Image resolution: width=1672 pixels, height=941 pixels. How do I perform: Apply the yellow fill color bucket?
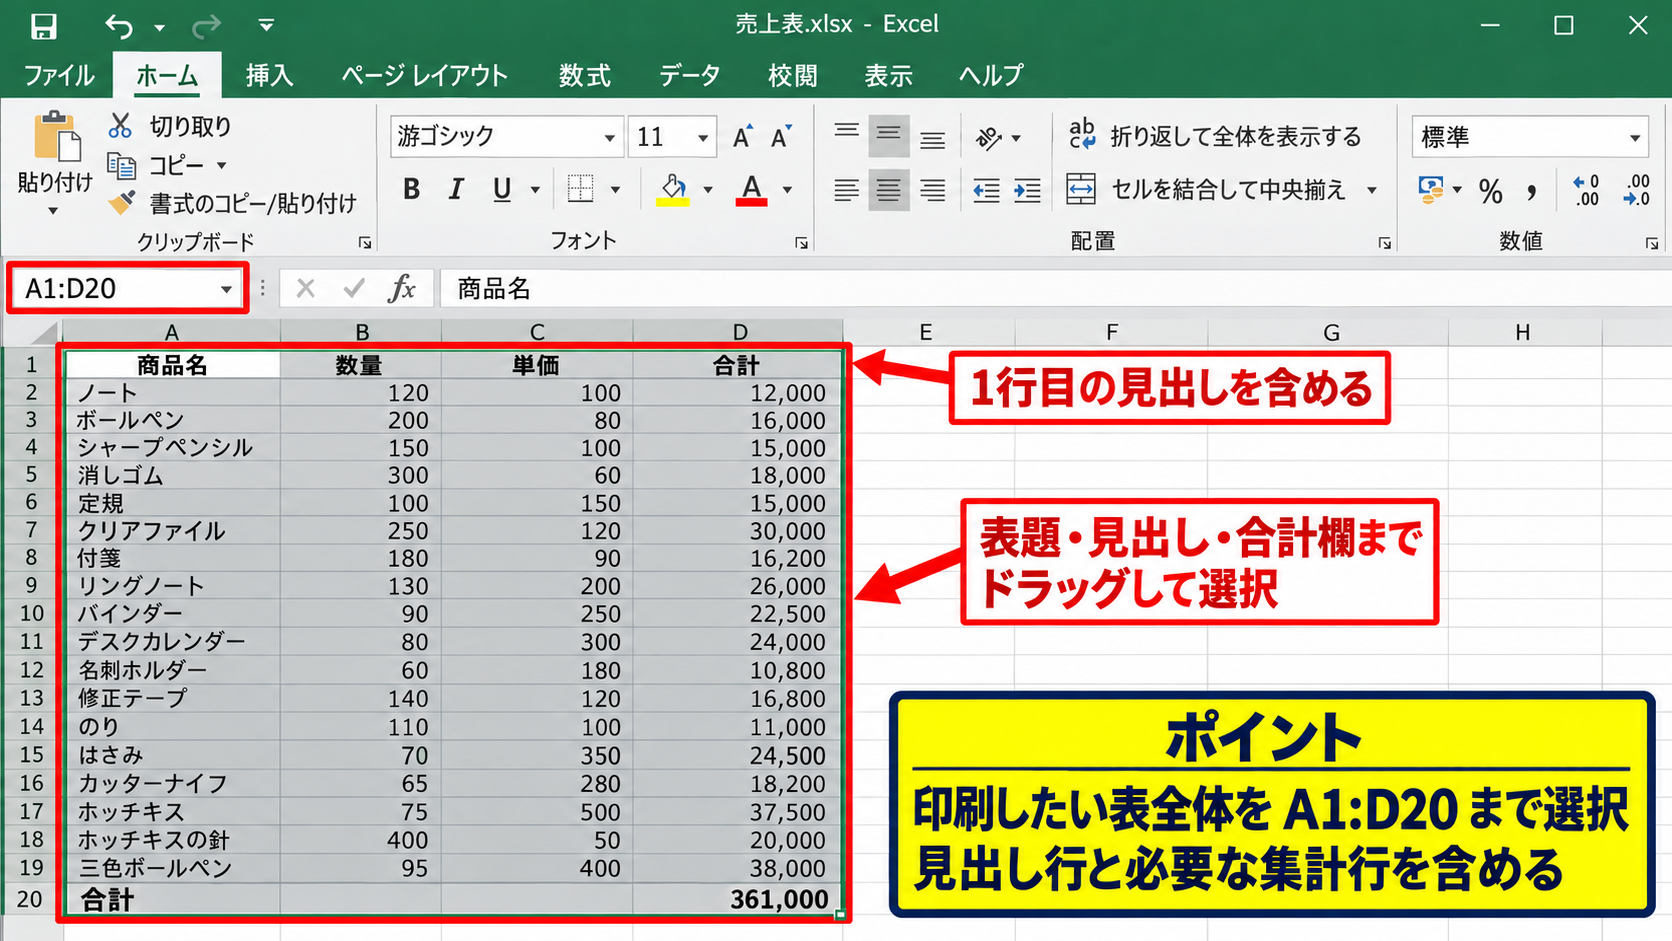click(x=673, y=189)
